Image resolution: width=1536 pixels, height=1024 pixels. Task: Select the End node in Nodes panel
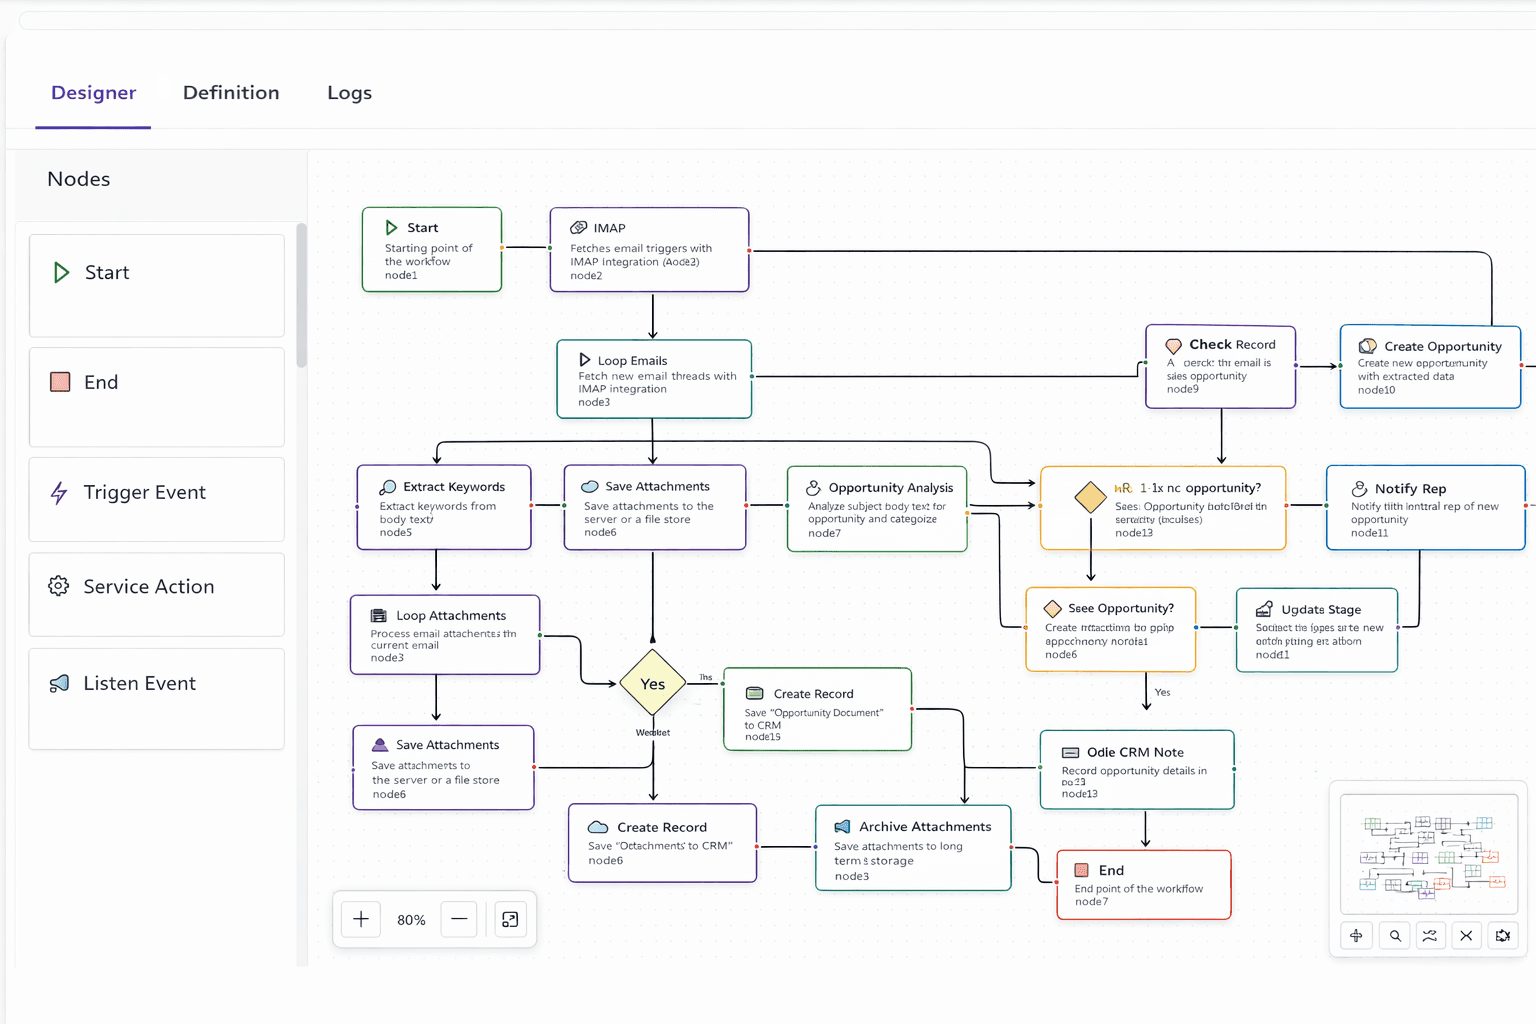pyautogui.click(x=157, y=397)
